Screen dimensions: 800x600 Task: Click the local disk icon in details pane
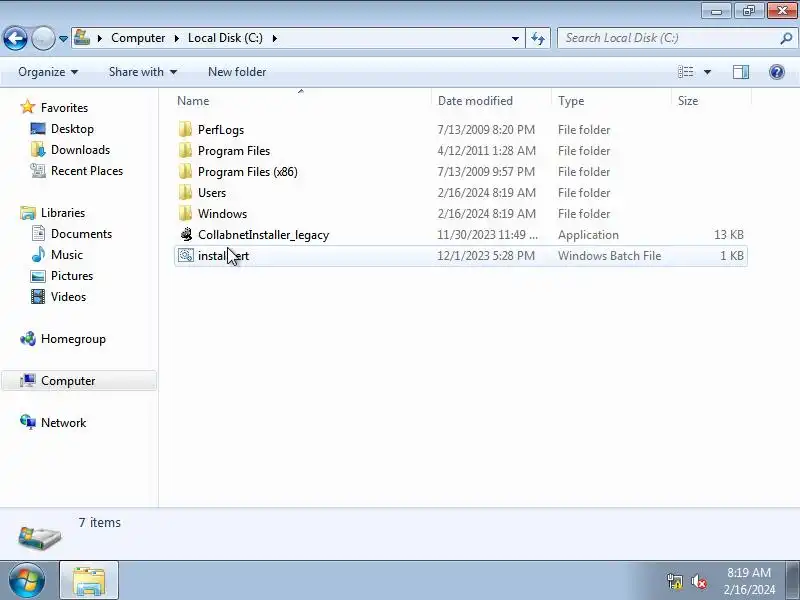coord(39,538)
